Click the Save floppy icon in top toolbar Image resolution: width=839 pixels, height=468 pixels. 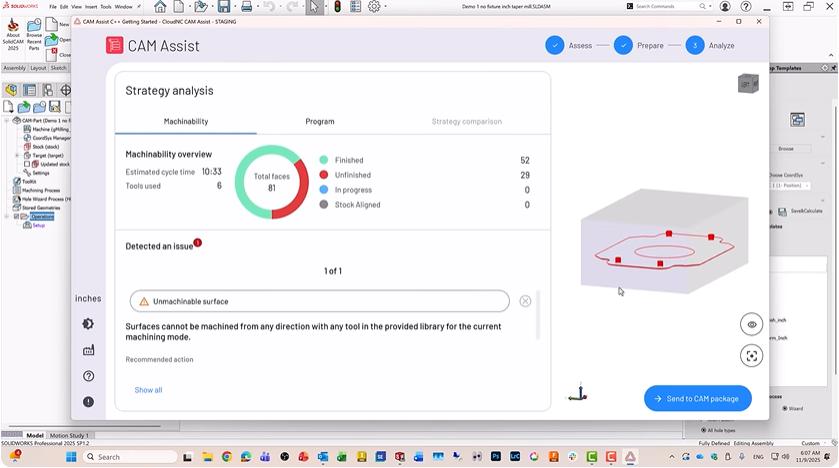224,6
